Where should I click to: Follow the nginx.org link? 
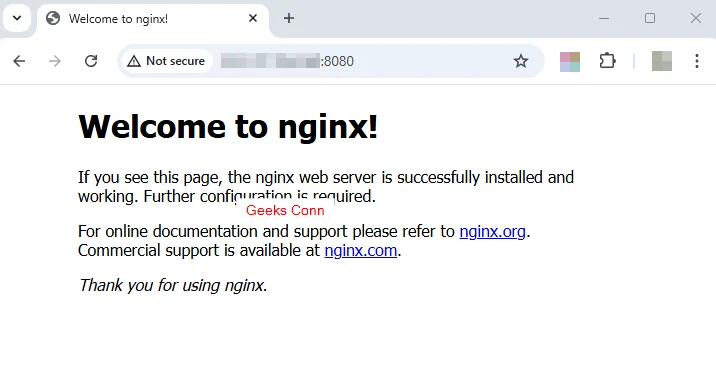tap(492, 231)
